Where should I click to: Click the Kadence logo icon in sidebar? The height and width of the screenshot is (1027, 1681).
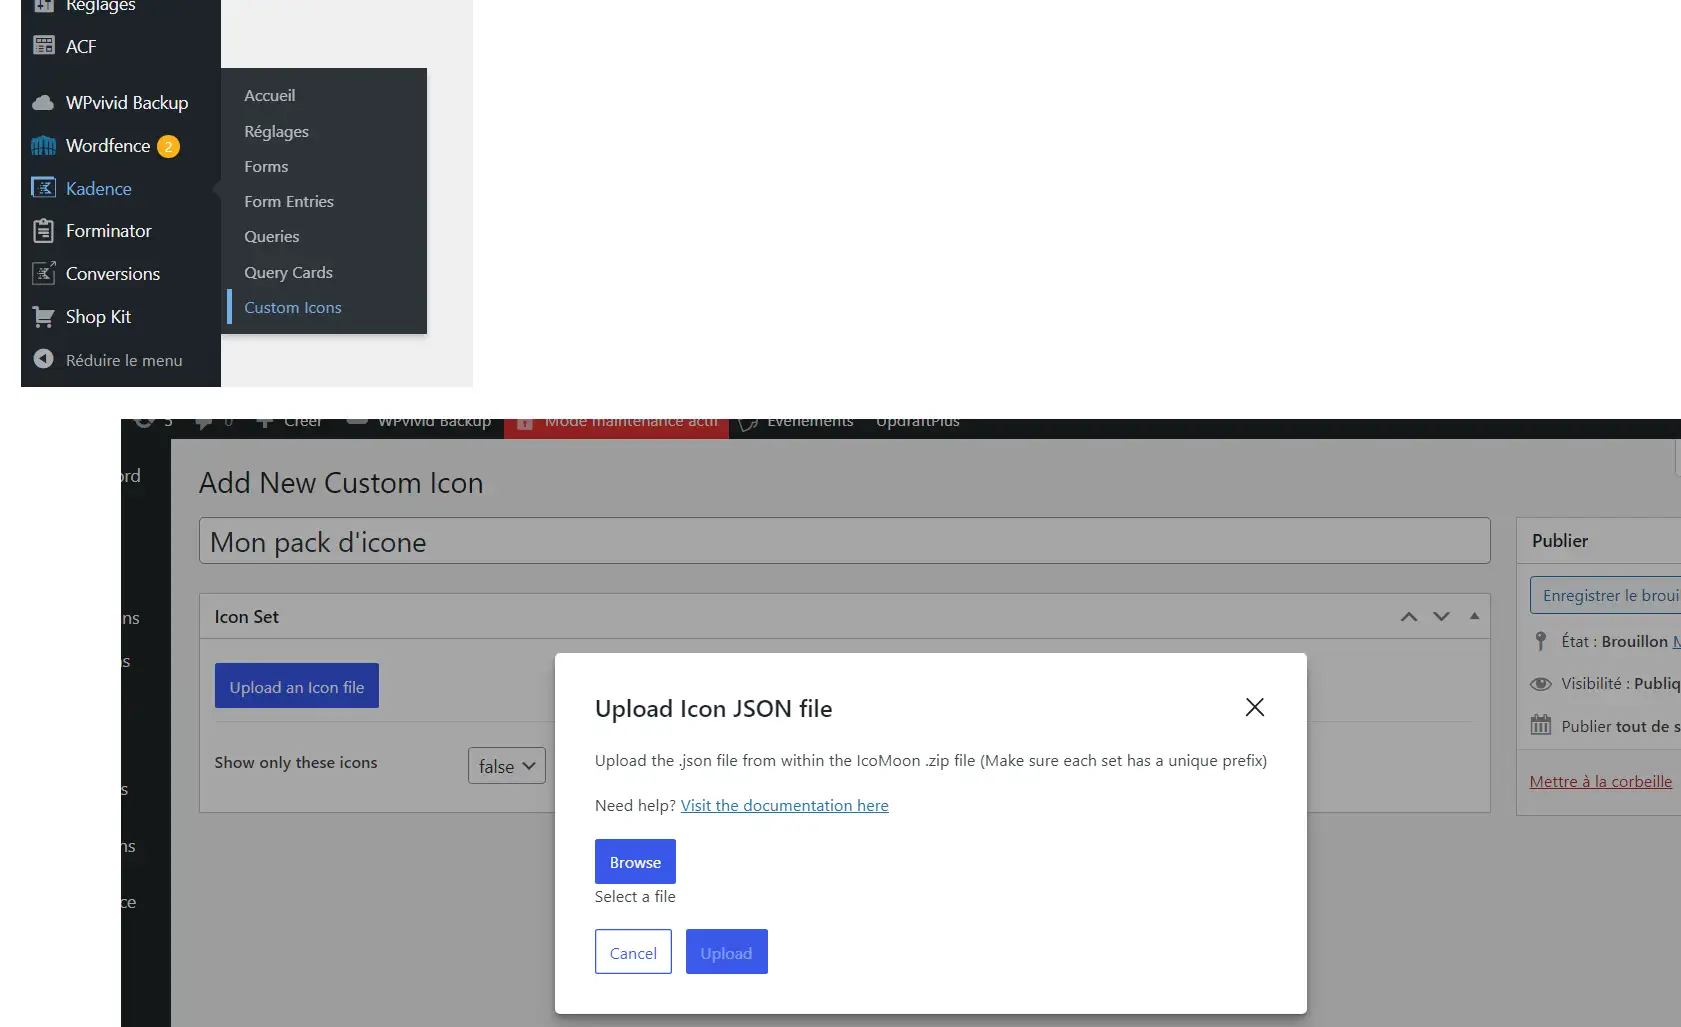point(43,188)
